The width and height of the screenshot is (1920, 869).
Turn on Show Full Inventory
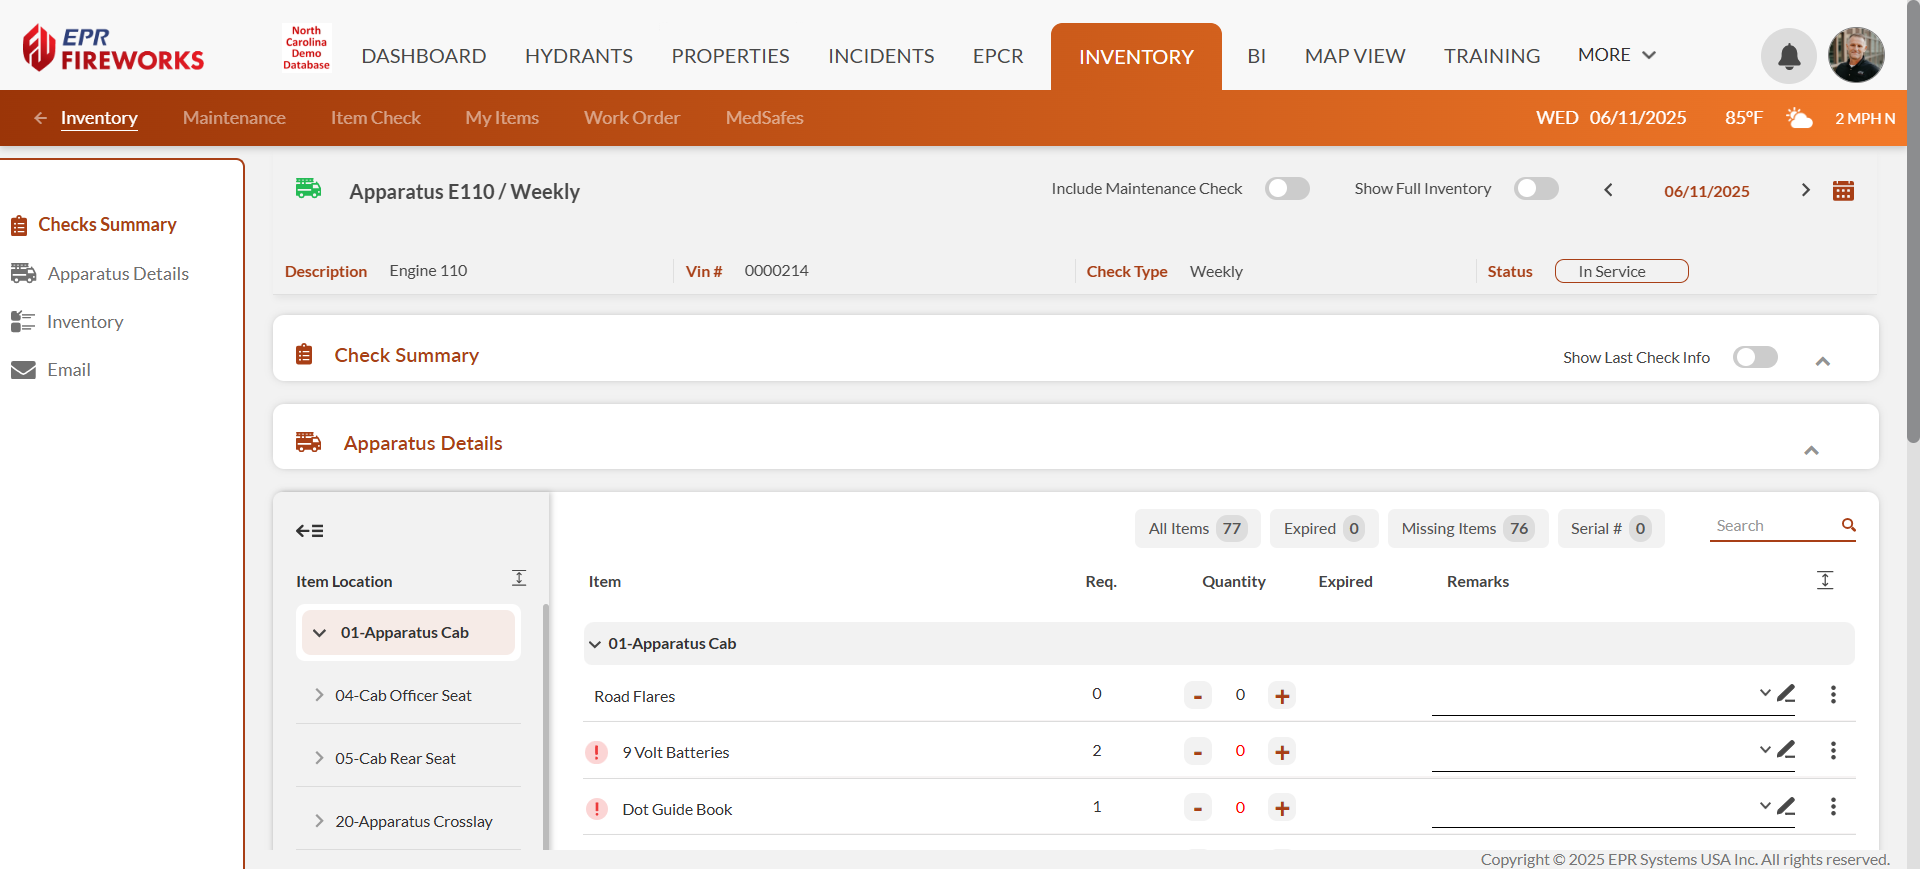(1536, 189)
